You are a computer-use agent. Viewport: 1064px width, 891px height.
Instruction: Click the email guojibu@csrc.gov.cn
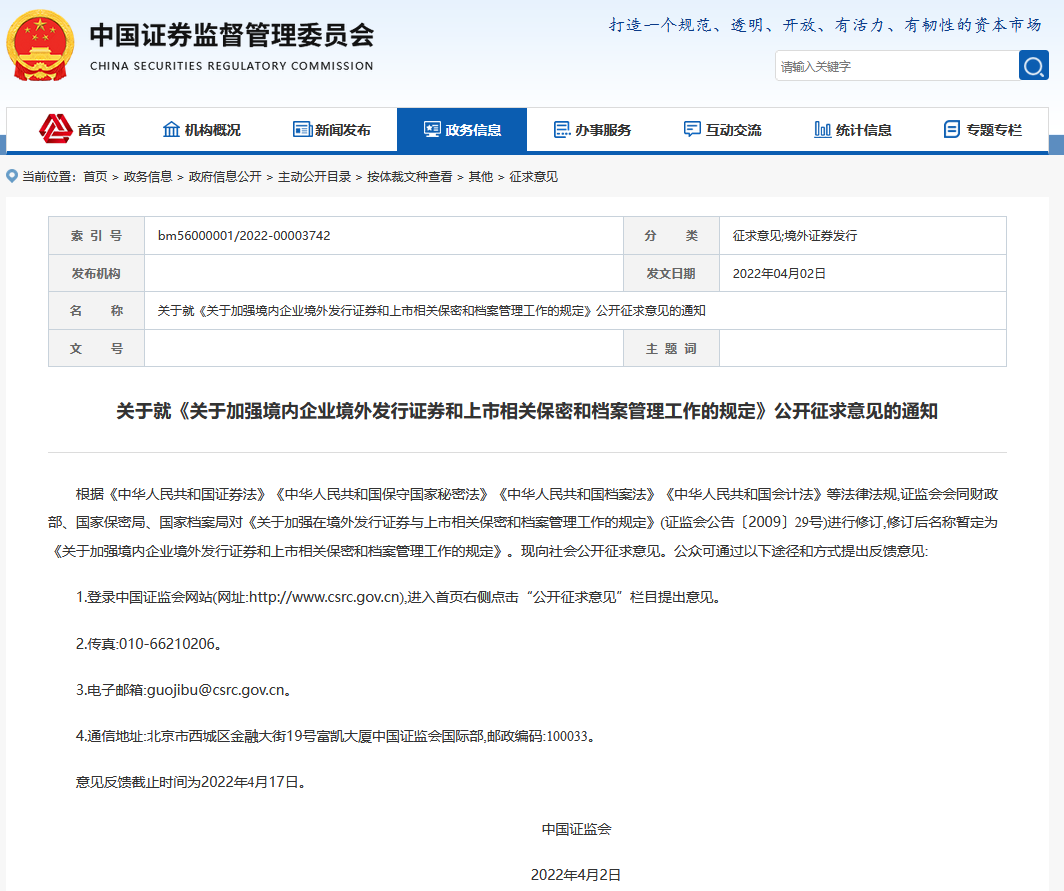[x=216, y=690]
